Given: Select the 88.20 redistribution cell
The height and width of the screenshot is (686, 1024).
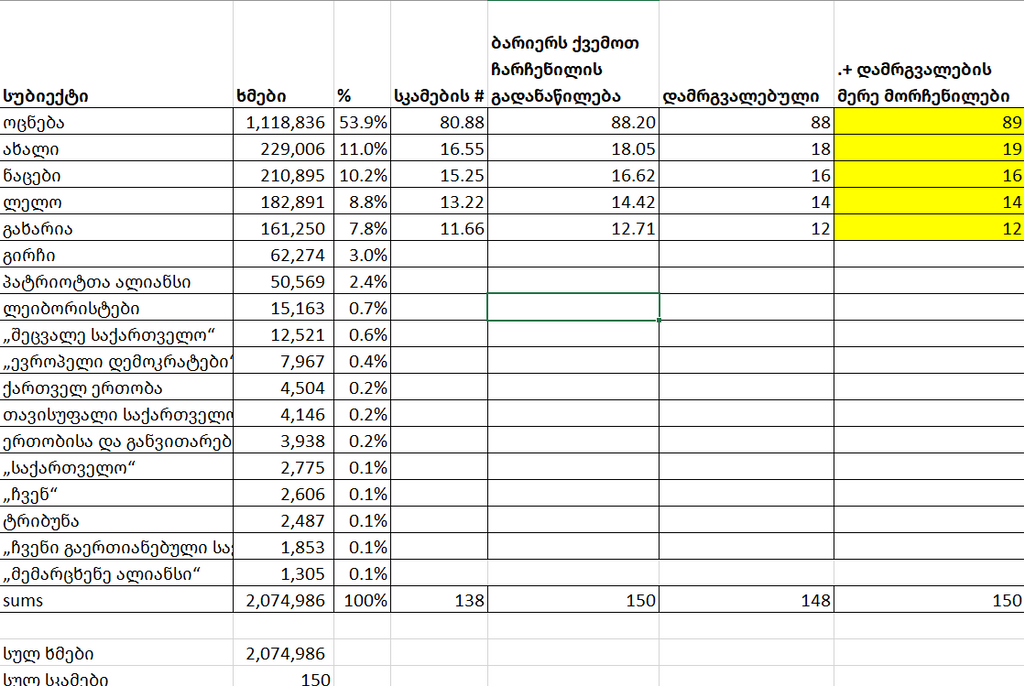Looking at the screenshot, I should point(573,122).
